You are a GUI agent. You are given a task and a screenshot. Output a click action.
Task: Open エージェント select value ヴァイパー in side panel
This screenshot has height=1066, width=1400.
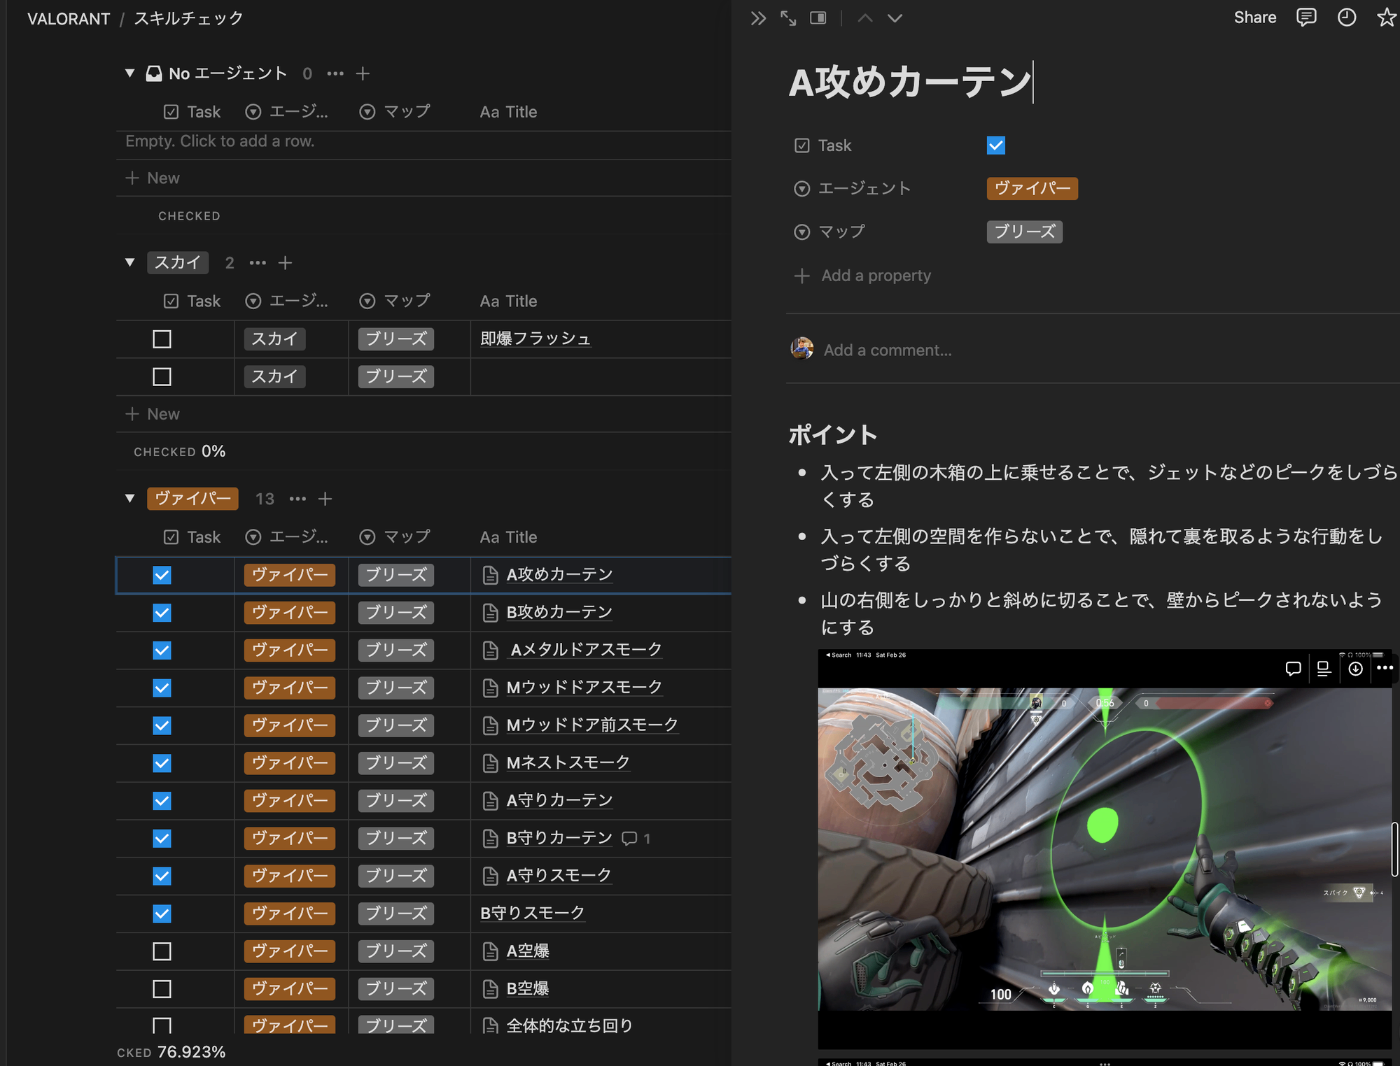(1032, 189)
